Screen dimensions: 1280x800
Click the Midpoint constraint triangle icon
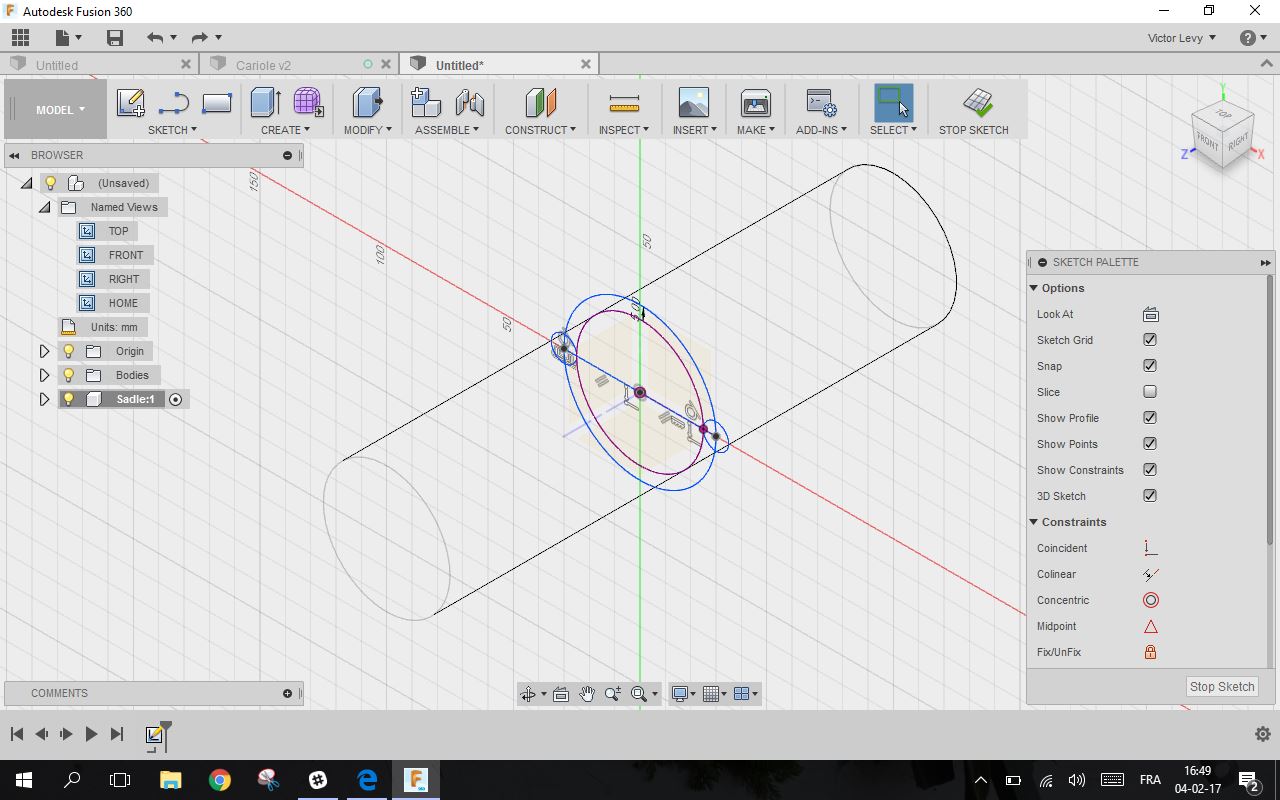(1150, 626)
